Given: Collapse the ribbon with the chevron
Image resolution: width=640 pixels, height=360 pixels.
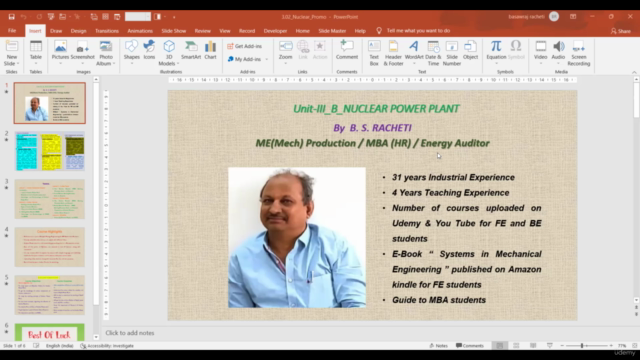Looking at the screenshot, I should pos(634,72).
